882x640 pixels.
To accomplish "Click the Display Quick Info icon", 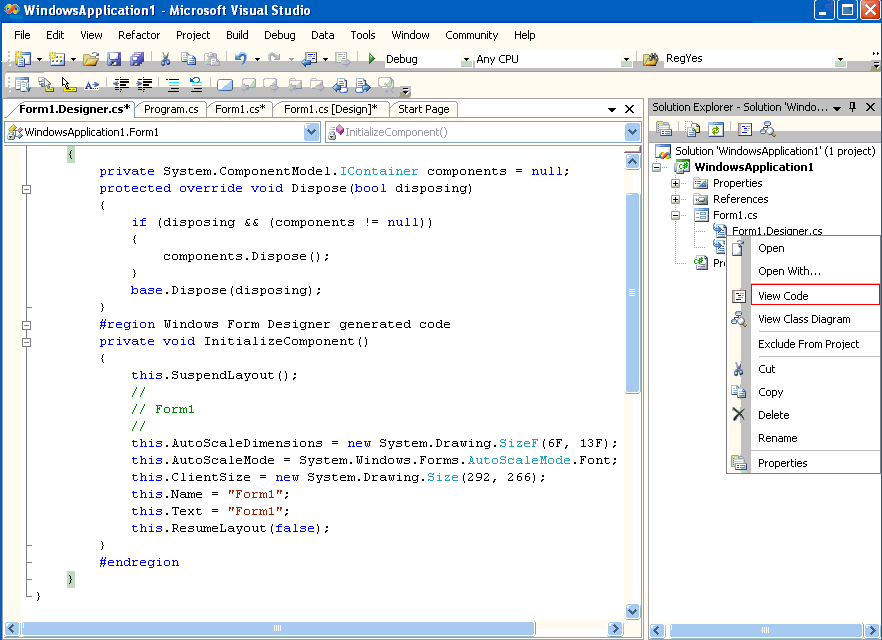I will coord(69,84).
